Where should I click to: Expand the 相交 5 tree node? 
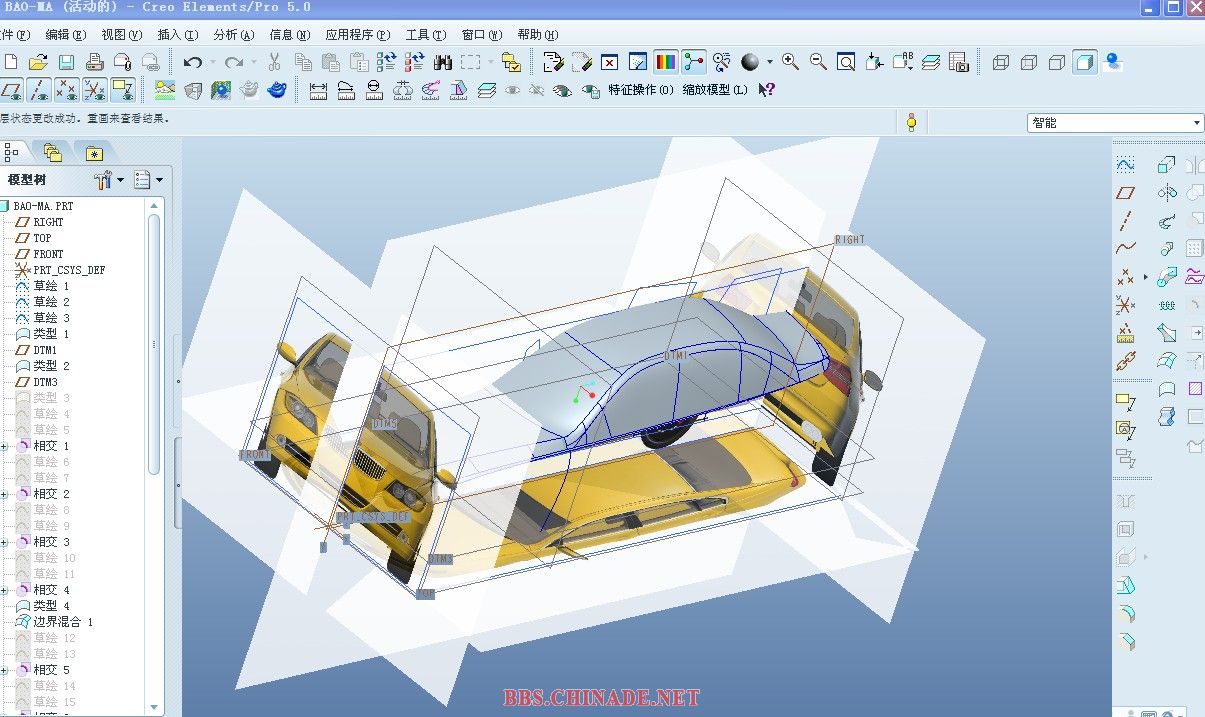(x=5, y=670)
